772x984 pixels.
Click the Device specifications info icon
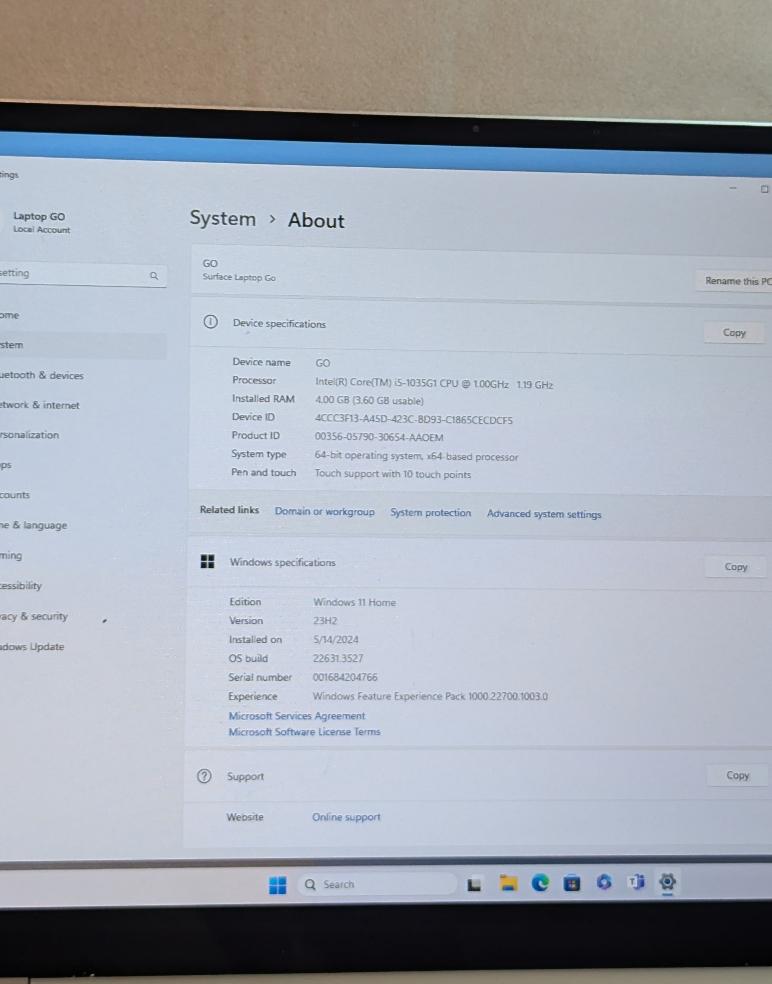point(210,323)
